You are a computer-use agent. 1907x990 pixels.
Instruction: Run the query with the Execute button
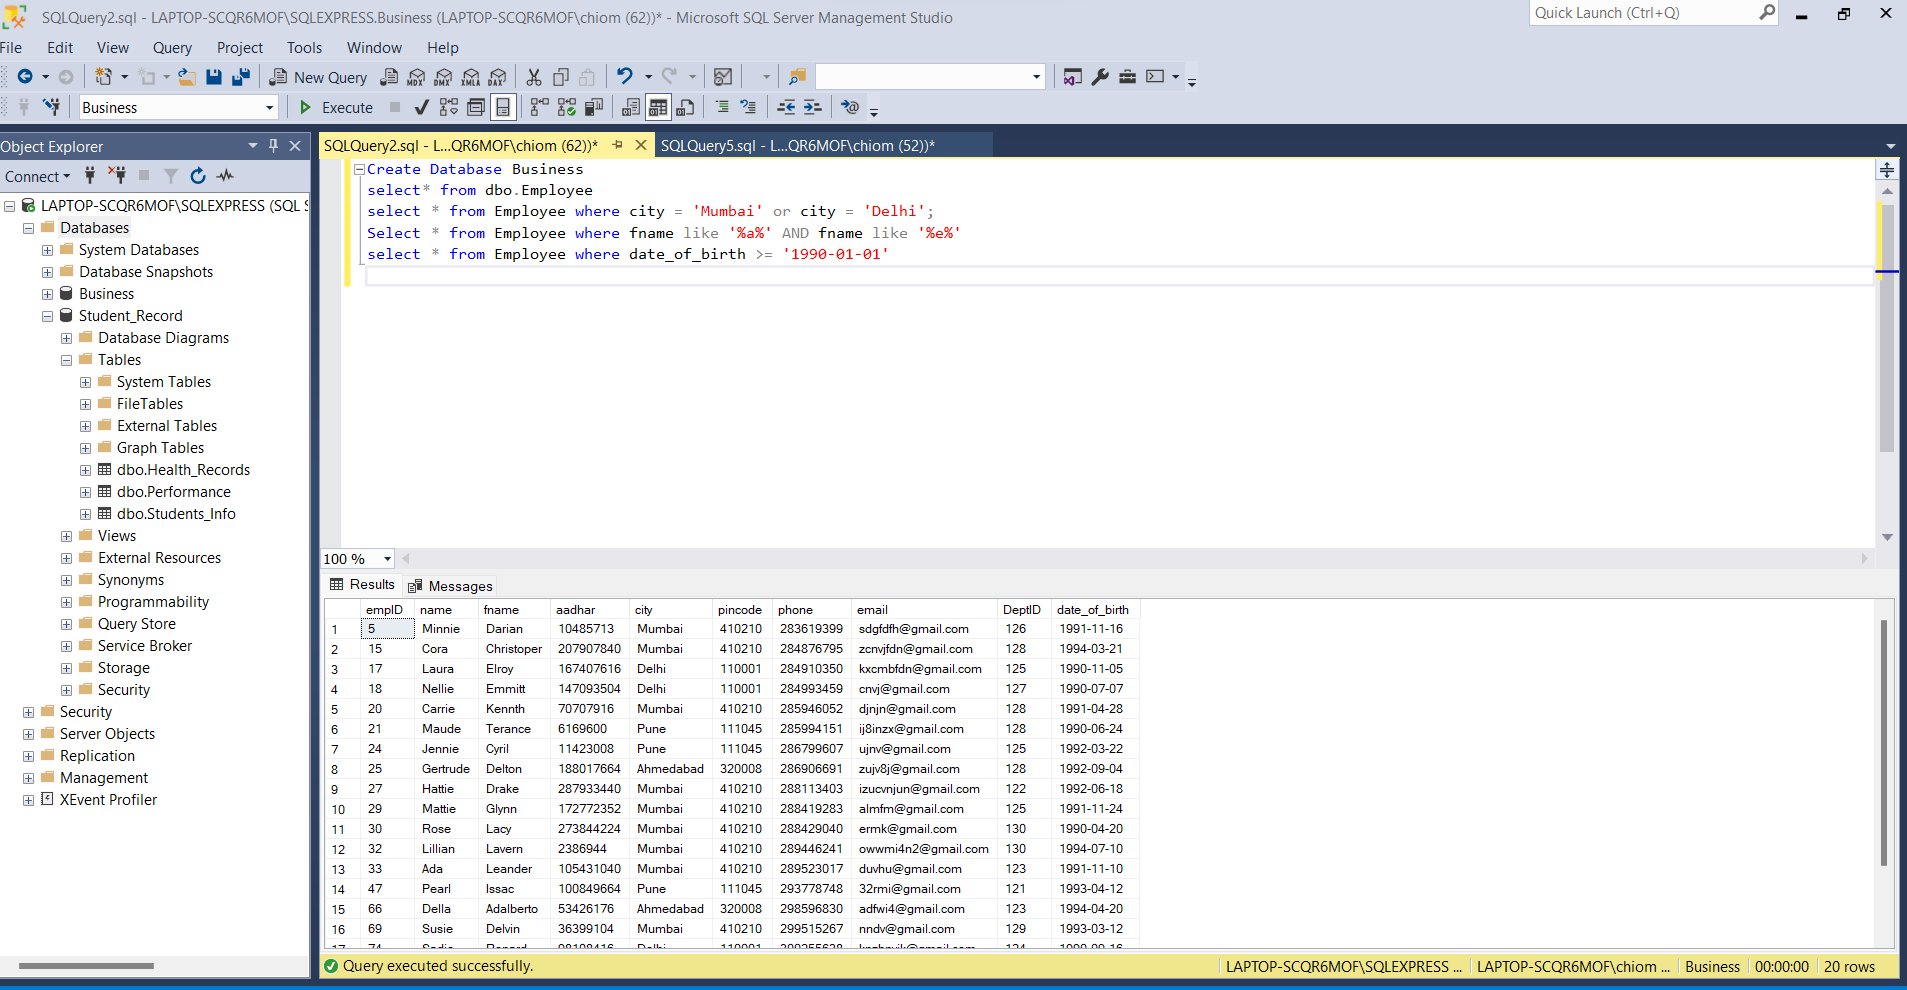(335, 107)
